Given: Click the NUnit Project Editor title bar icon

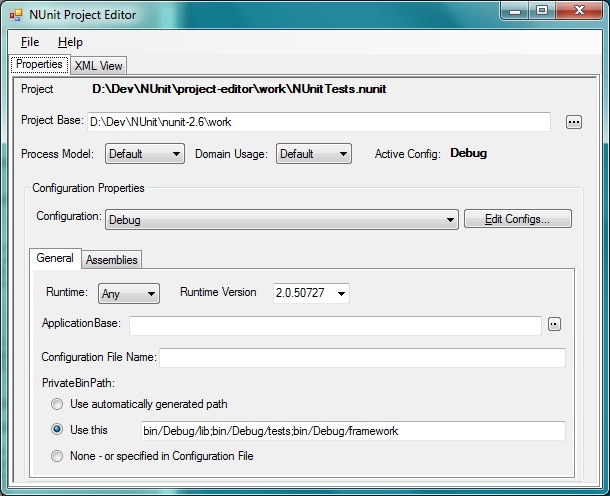Looking at the screenshot, I should pos(15,13).
